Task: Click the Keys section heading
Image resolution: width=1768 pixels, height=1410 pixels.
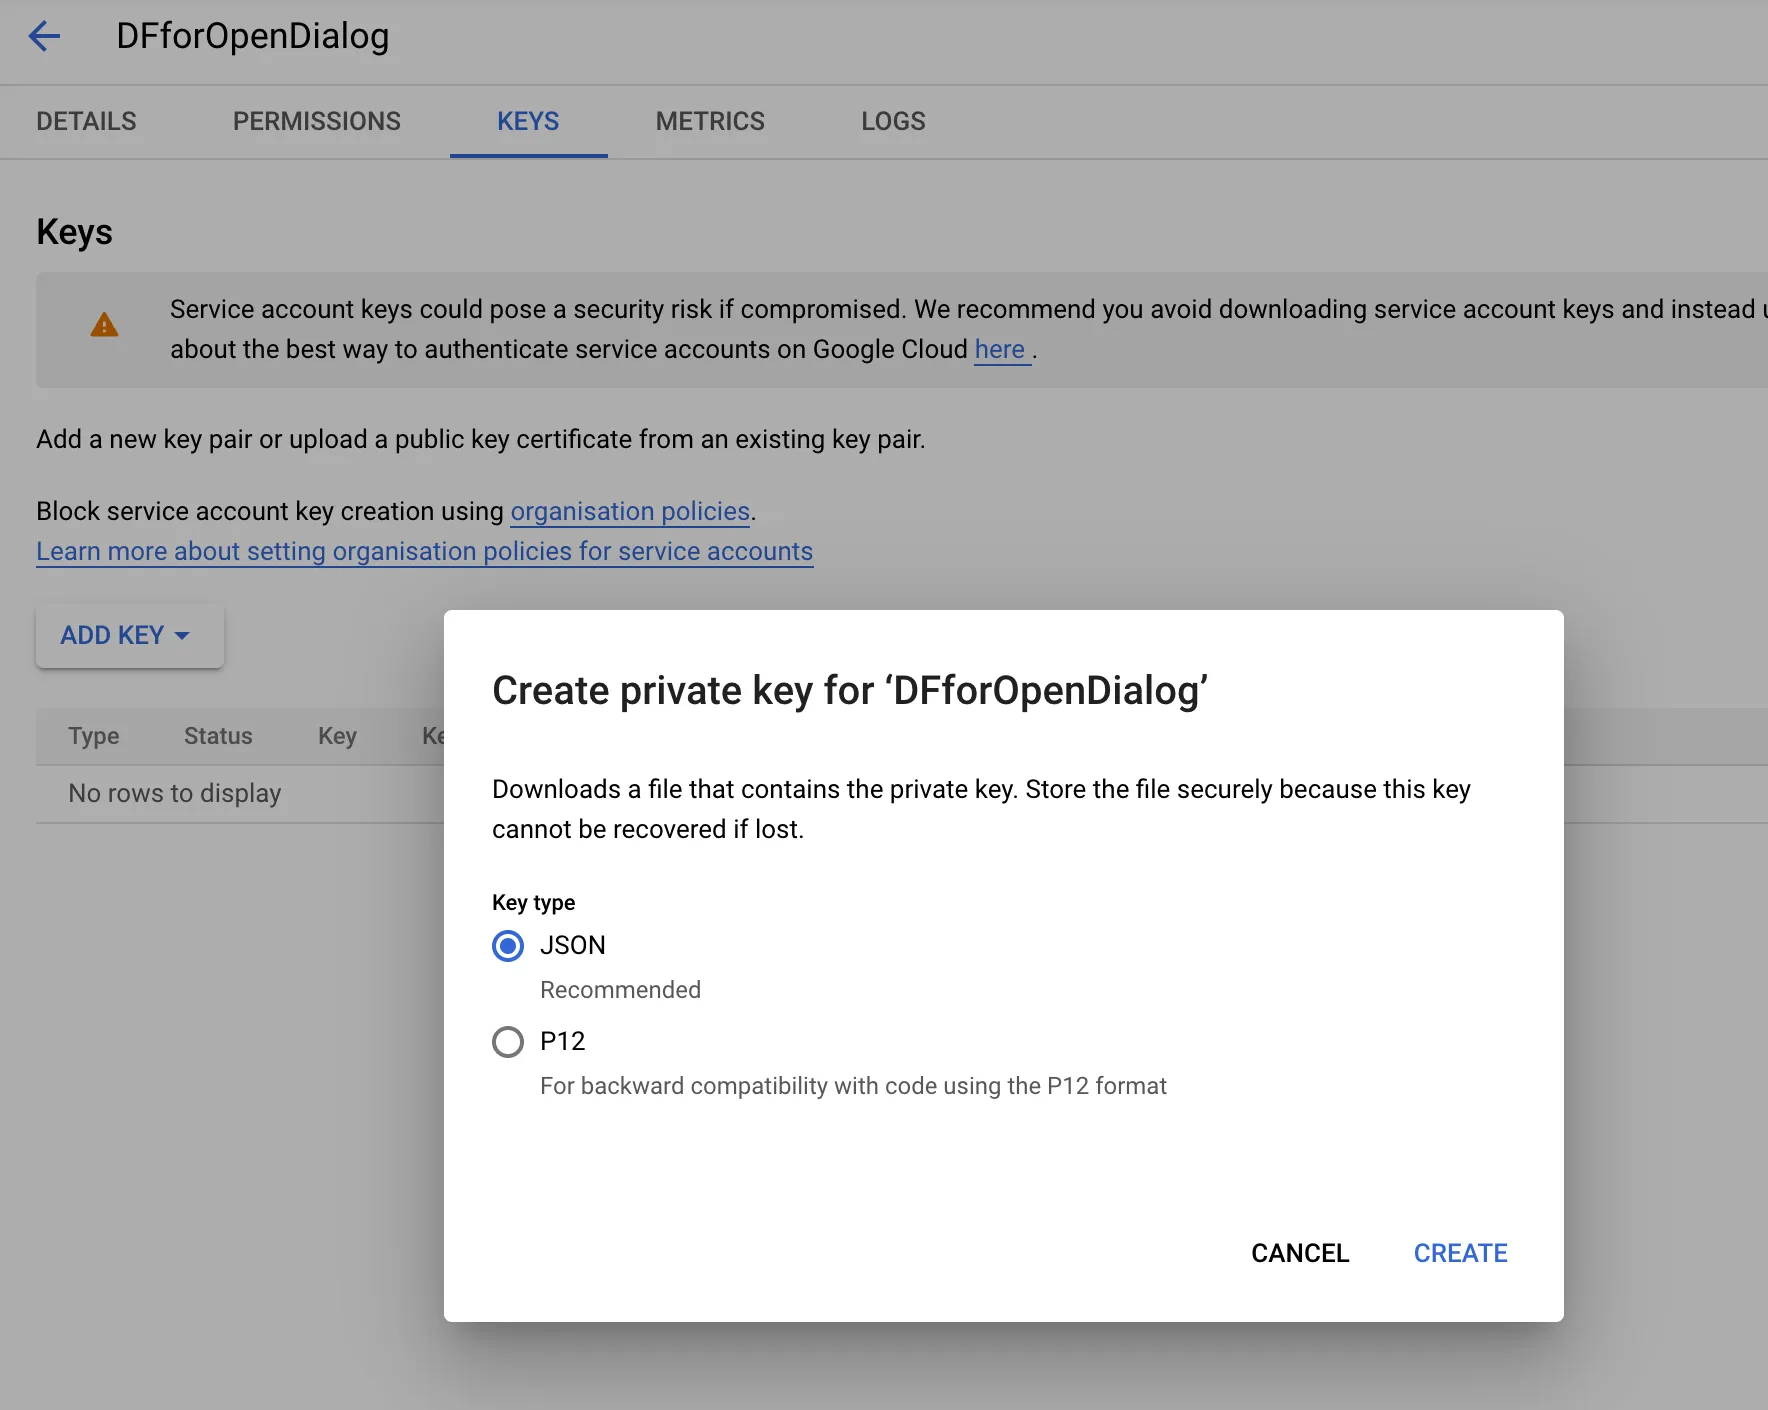Action: coord(74,231)
